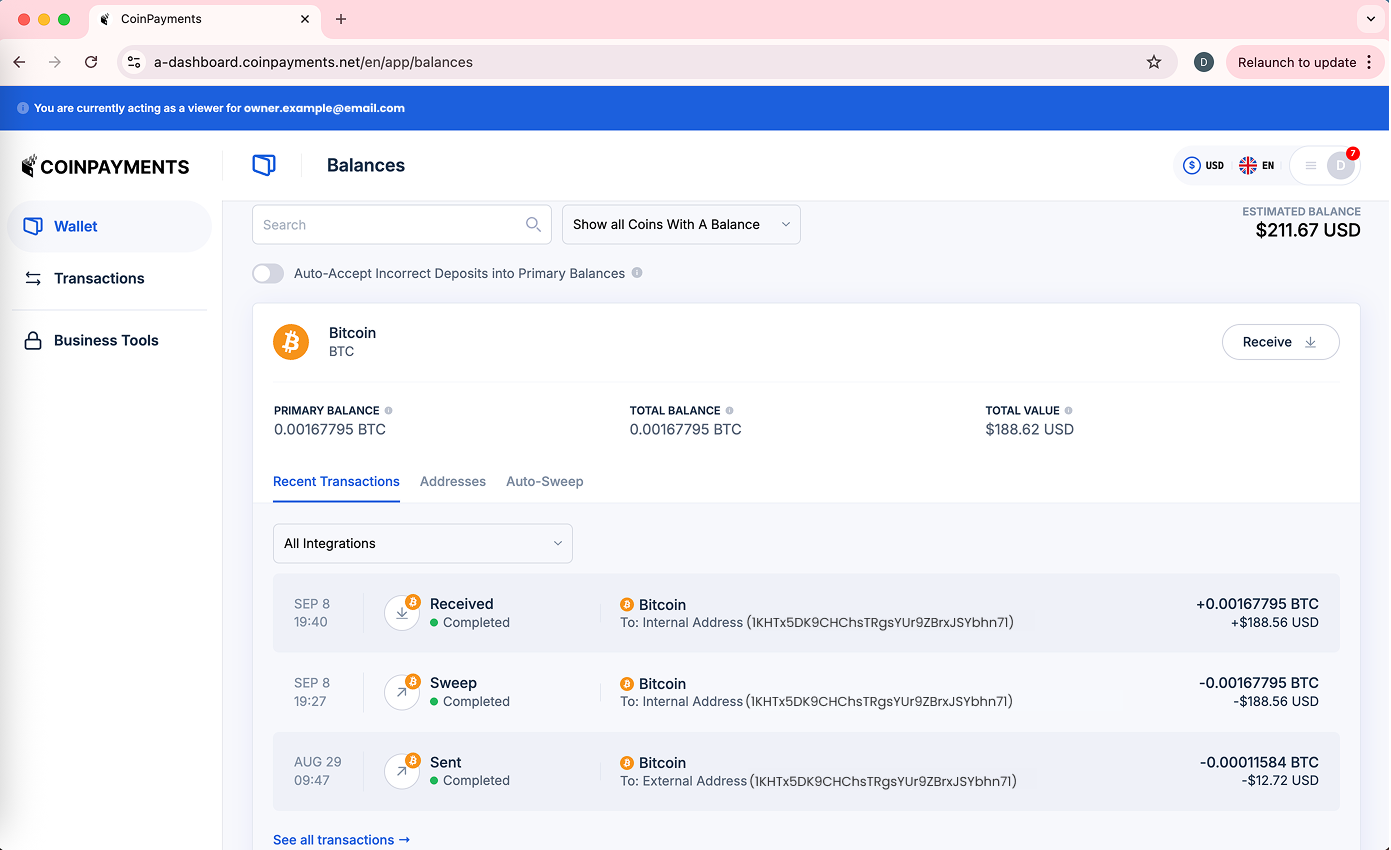This screenshot has height=850, width=1391.
Task: Click the Received transaction download icon
Action: coord(402,613)
